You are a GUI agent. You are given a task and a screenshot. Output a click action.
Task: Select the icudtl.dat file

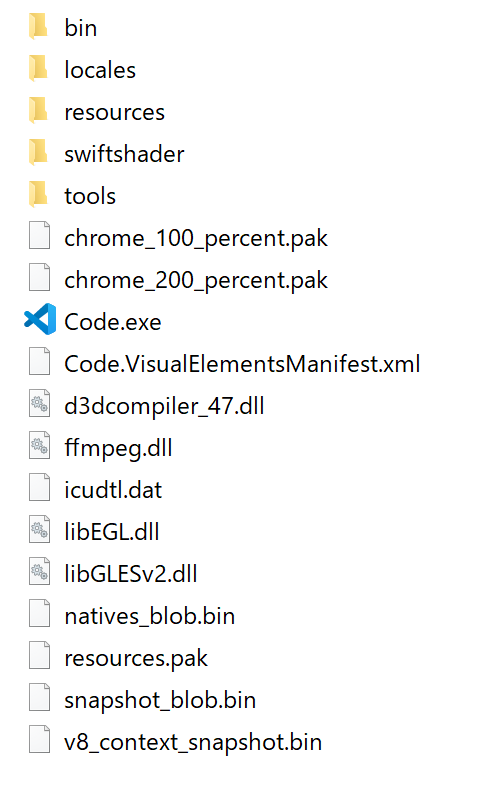113,490
